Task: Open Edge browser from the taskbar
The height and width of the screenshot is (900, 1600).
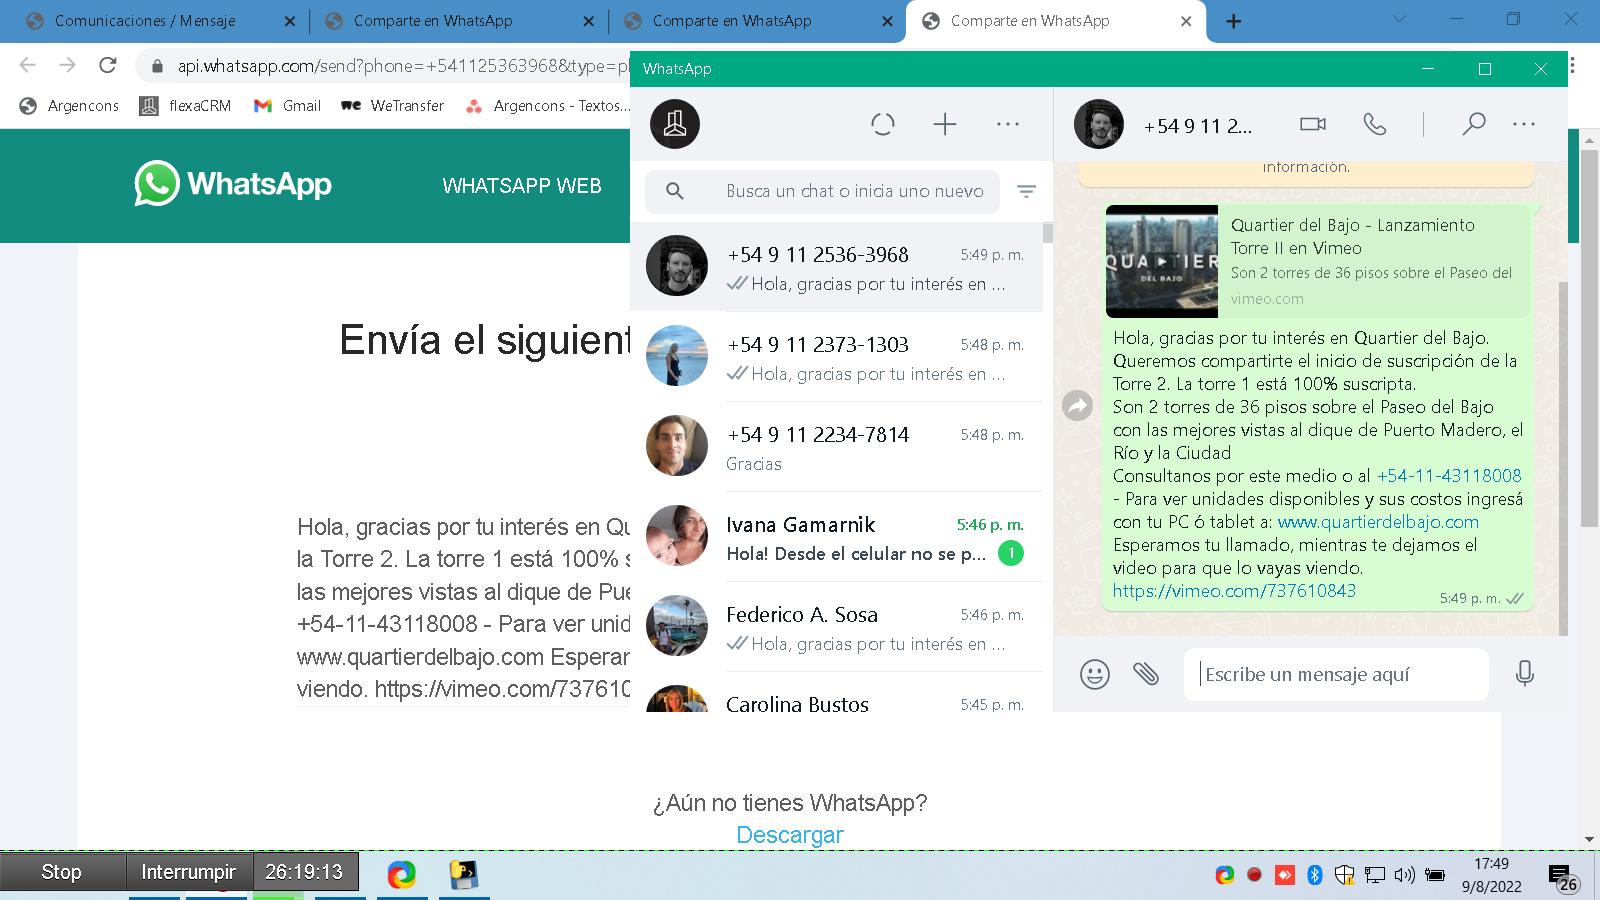Action: coord(402,874)
